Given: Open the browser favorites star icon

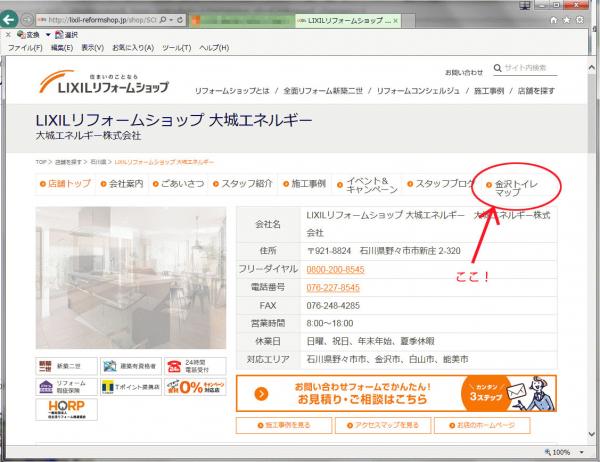Looking at the screenshot, I should tap(578, 19).
